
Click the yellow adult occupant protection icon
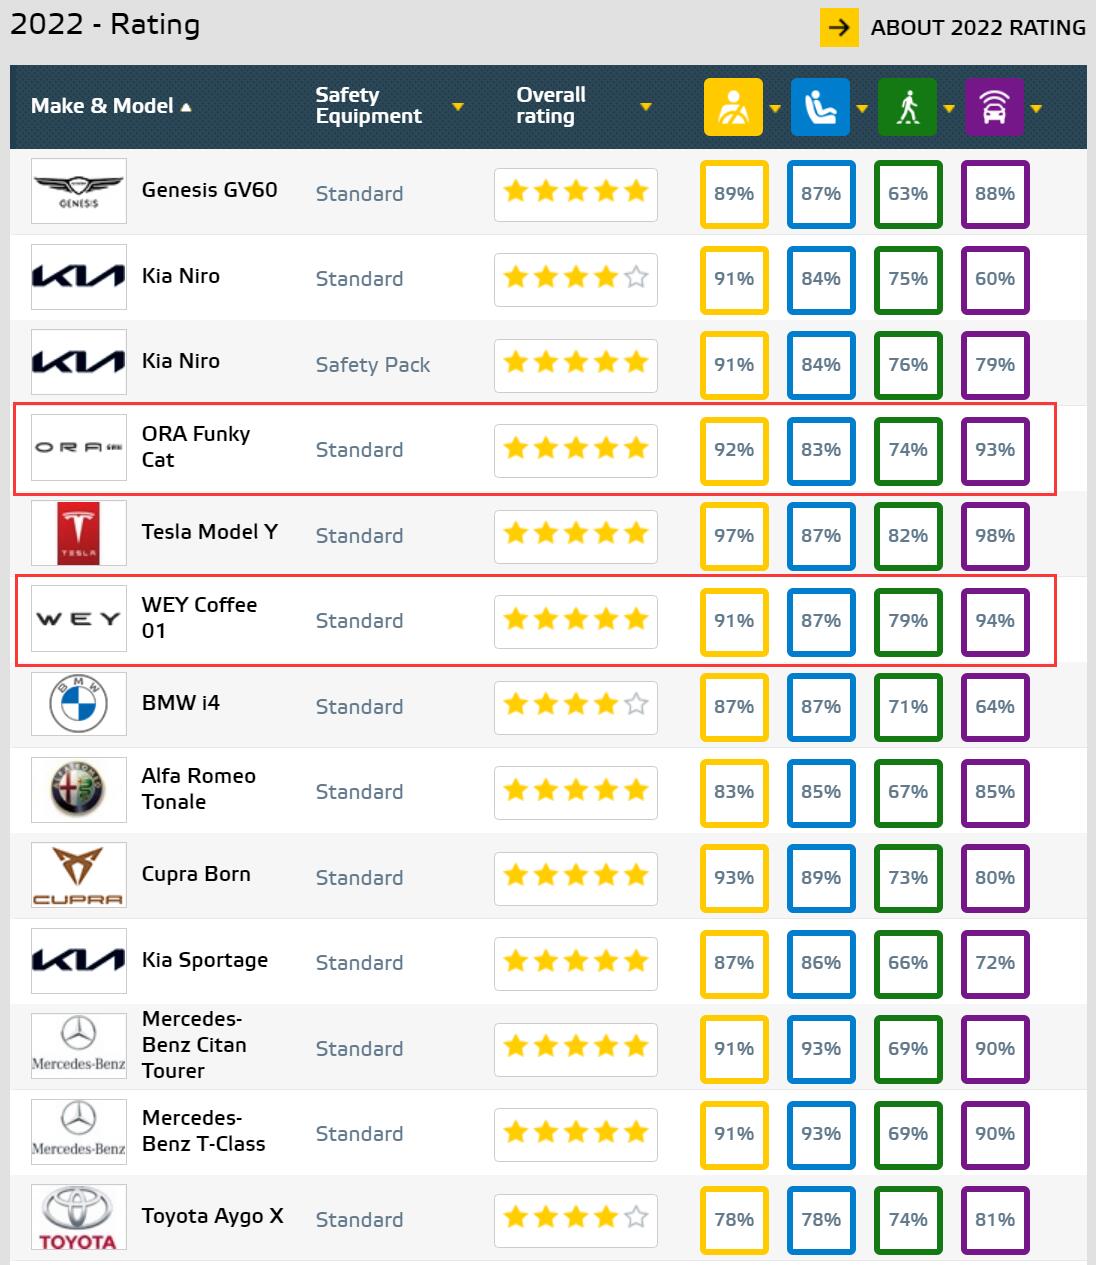tap(733, 107)
